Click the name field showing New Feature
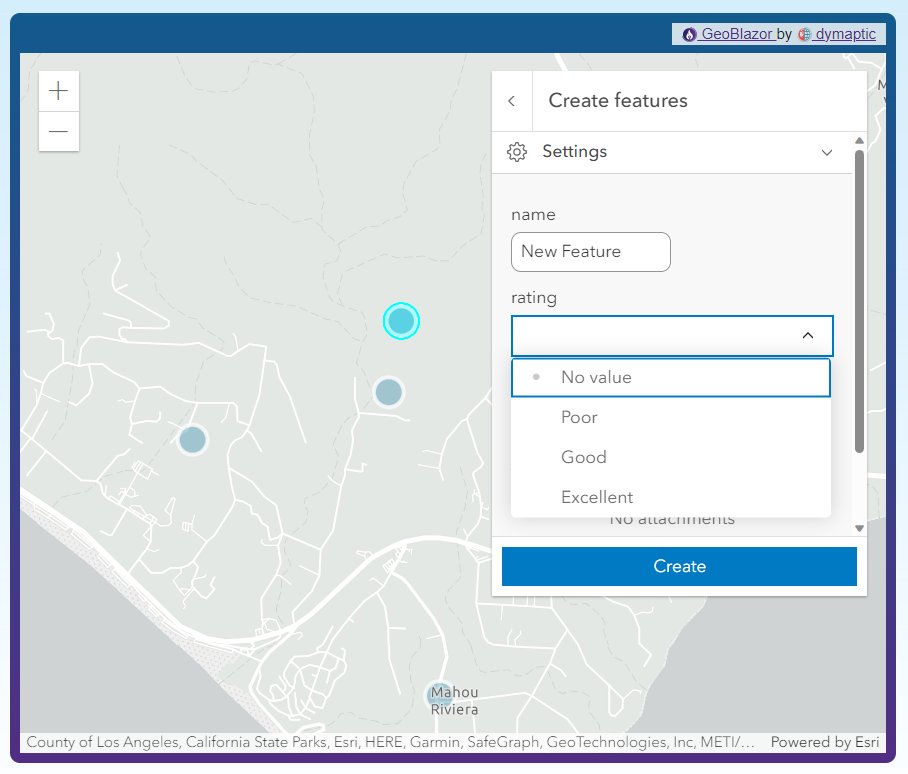908x774 pixels. [590, 252]
